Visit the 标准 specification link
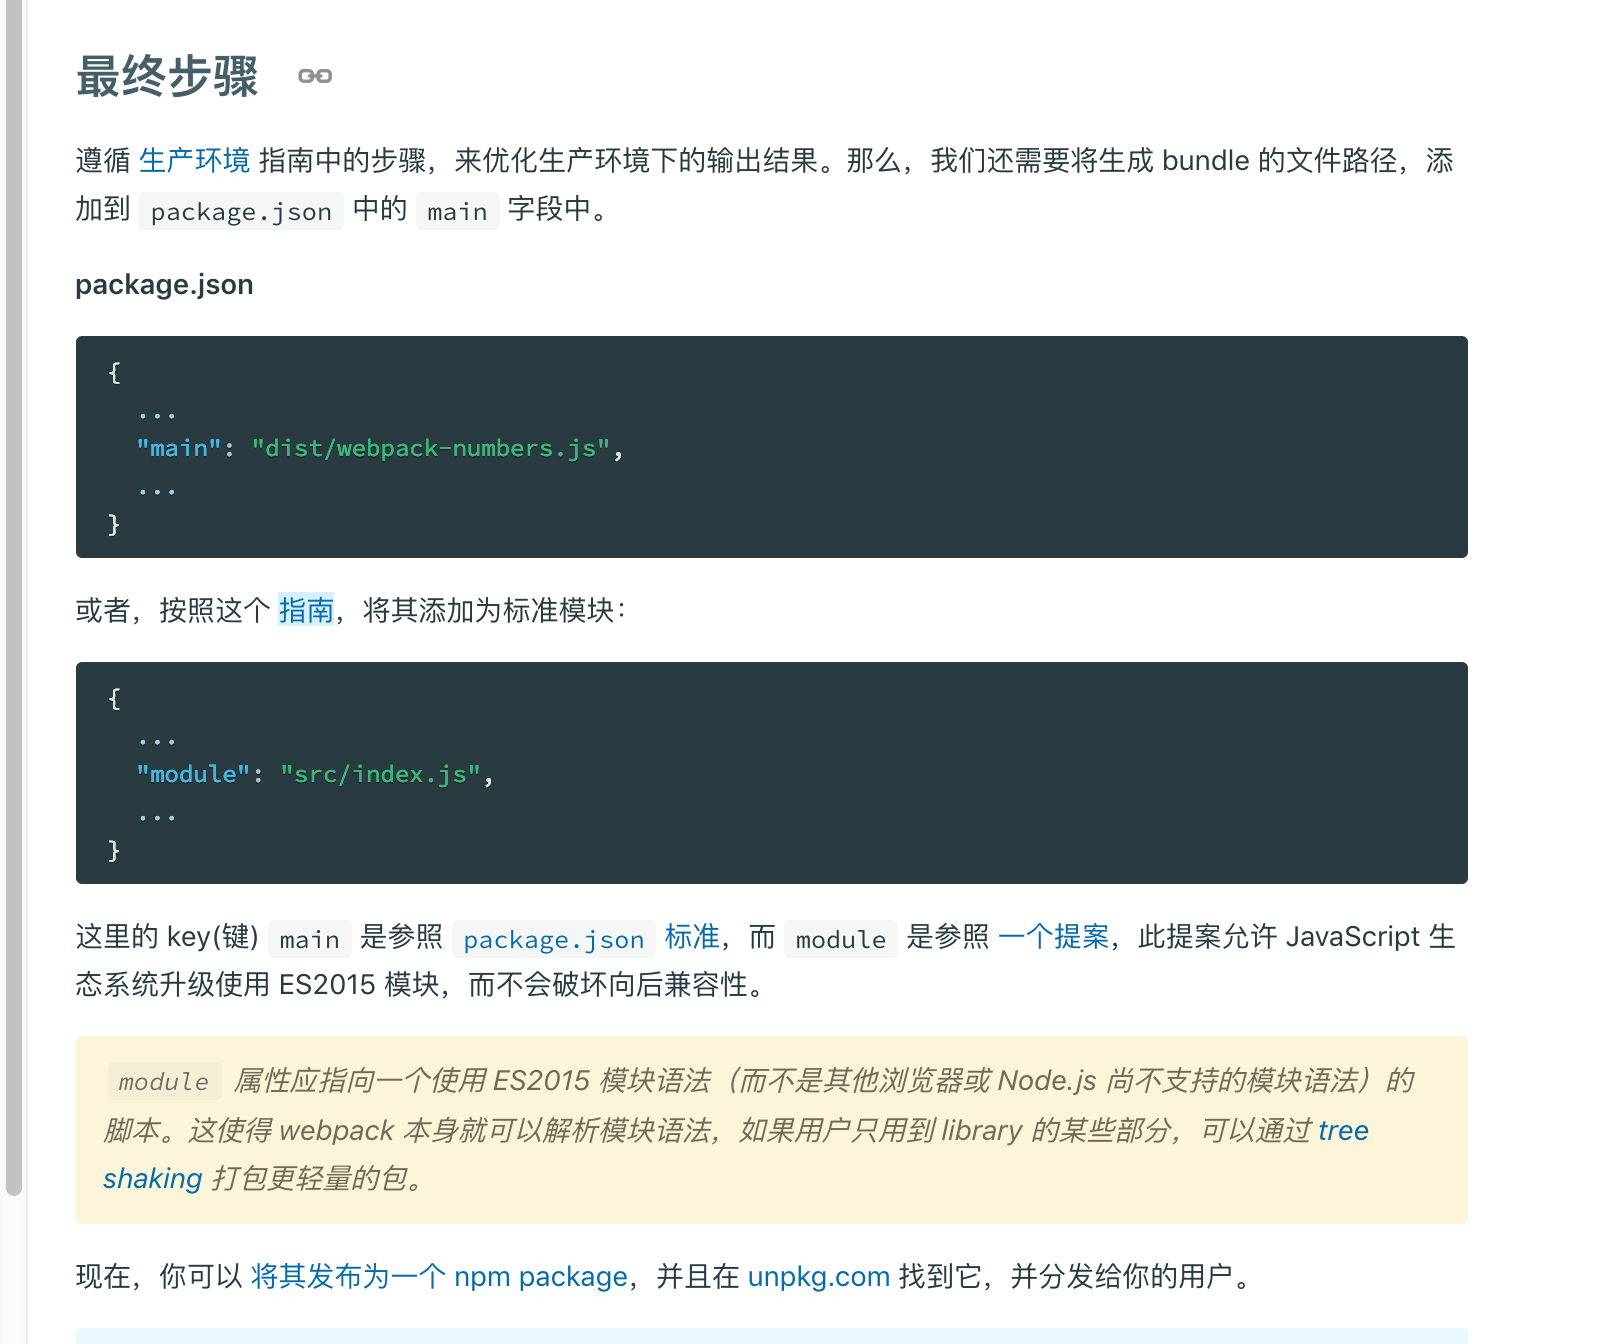 (692, 937)
